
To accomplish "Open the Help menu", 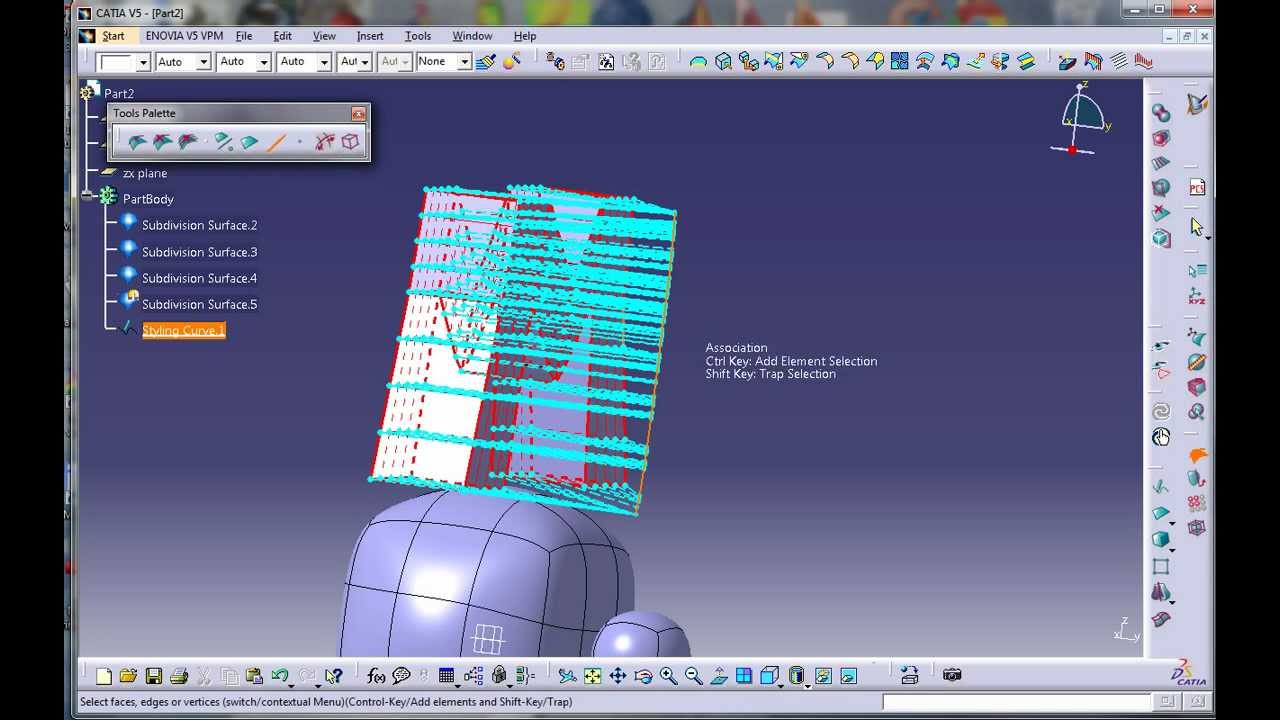I will pyautogui.click(x=525, y=36).
